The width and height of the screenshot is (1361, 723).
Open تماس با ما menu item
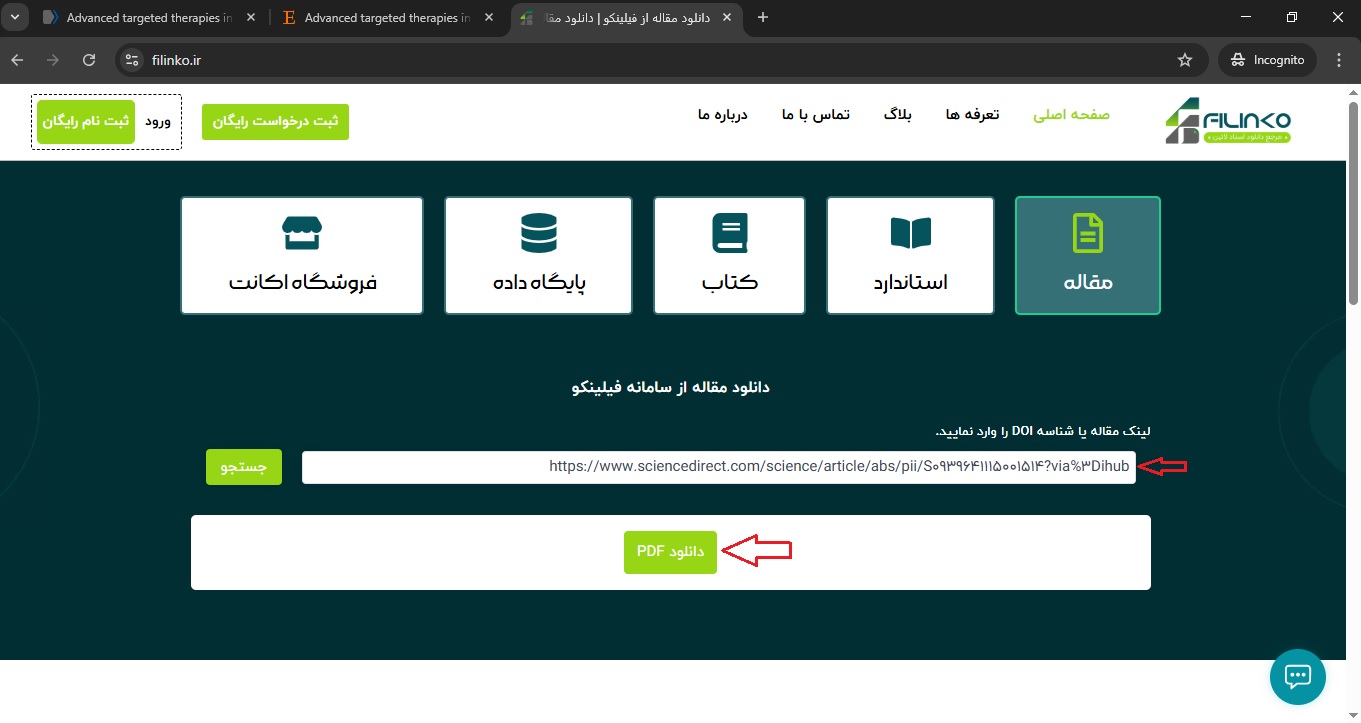coord(815,115)
